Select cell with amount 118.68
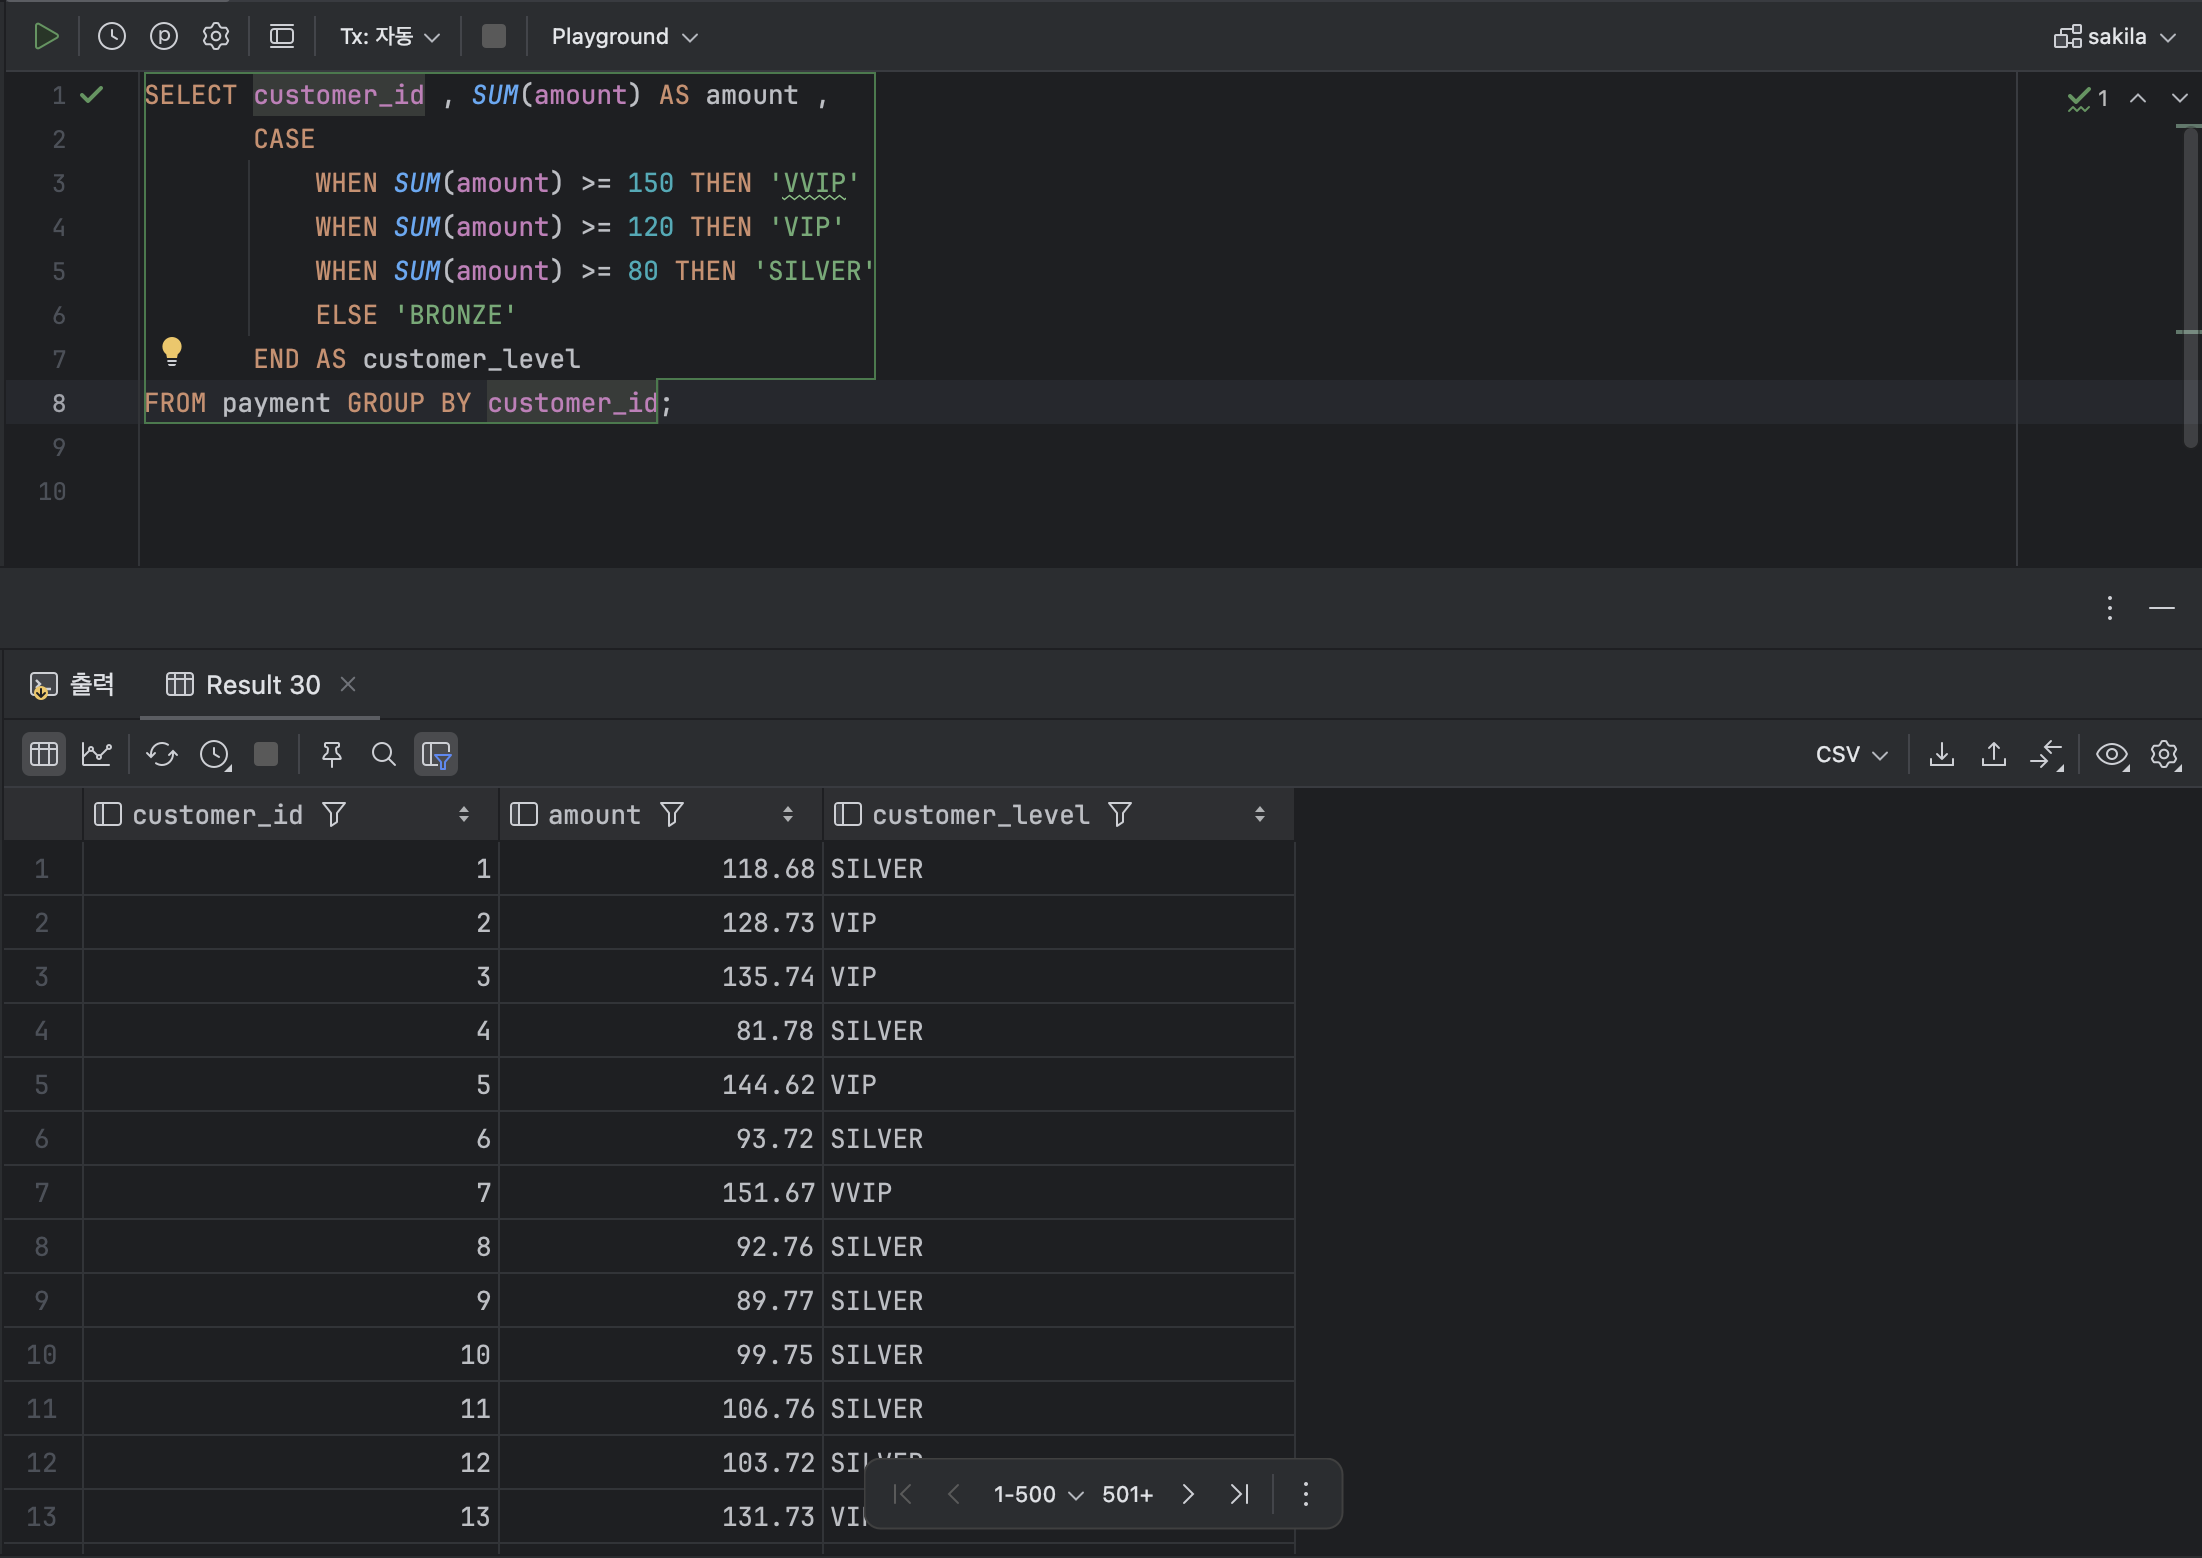2202x1558 pixels. [661, 868]
